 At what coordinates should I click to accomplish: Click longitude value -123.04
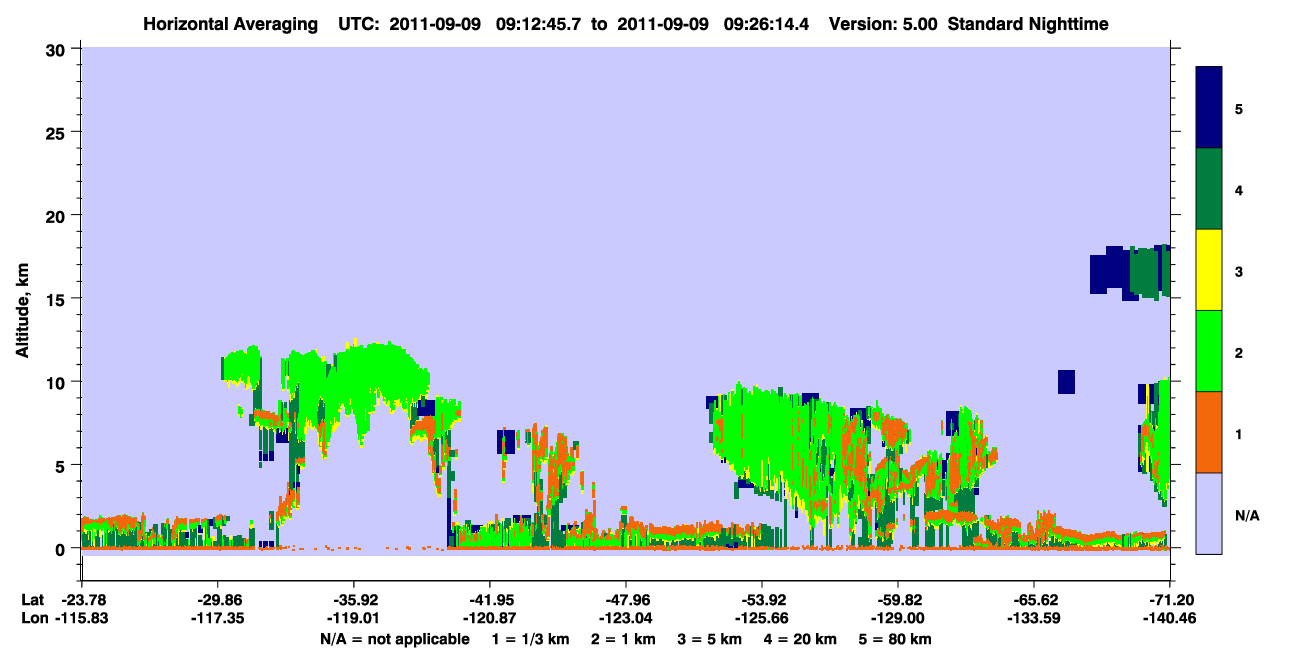pos(625,618)
